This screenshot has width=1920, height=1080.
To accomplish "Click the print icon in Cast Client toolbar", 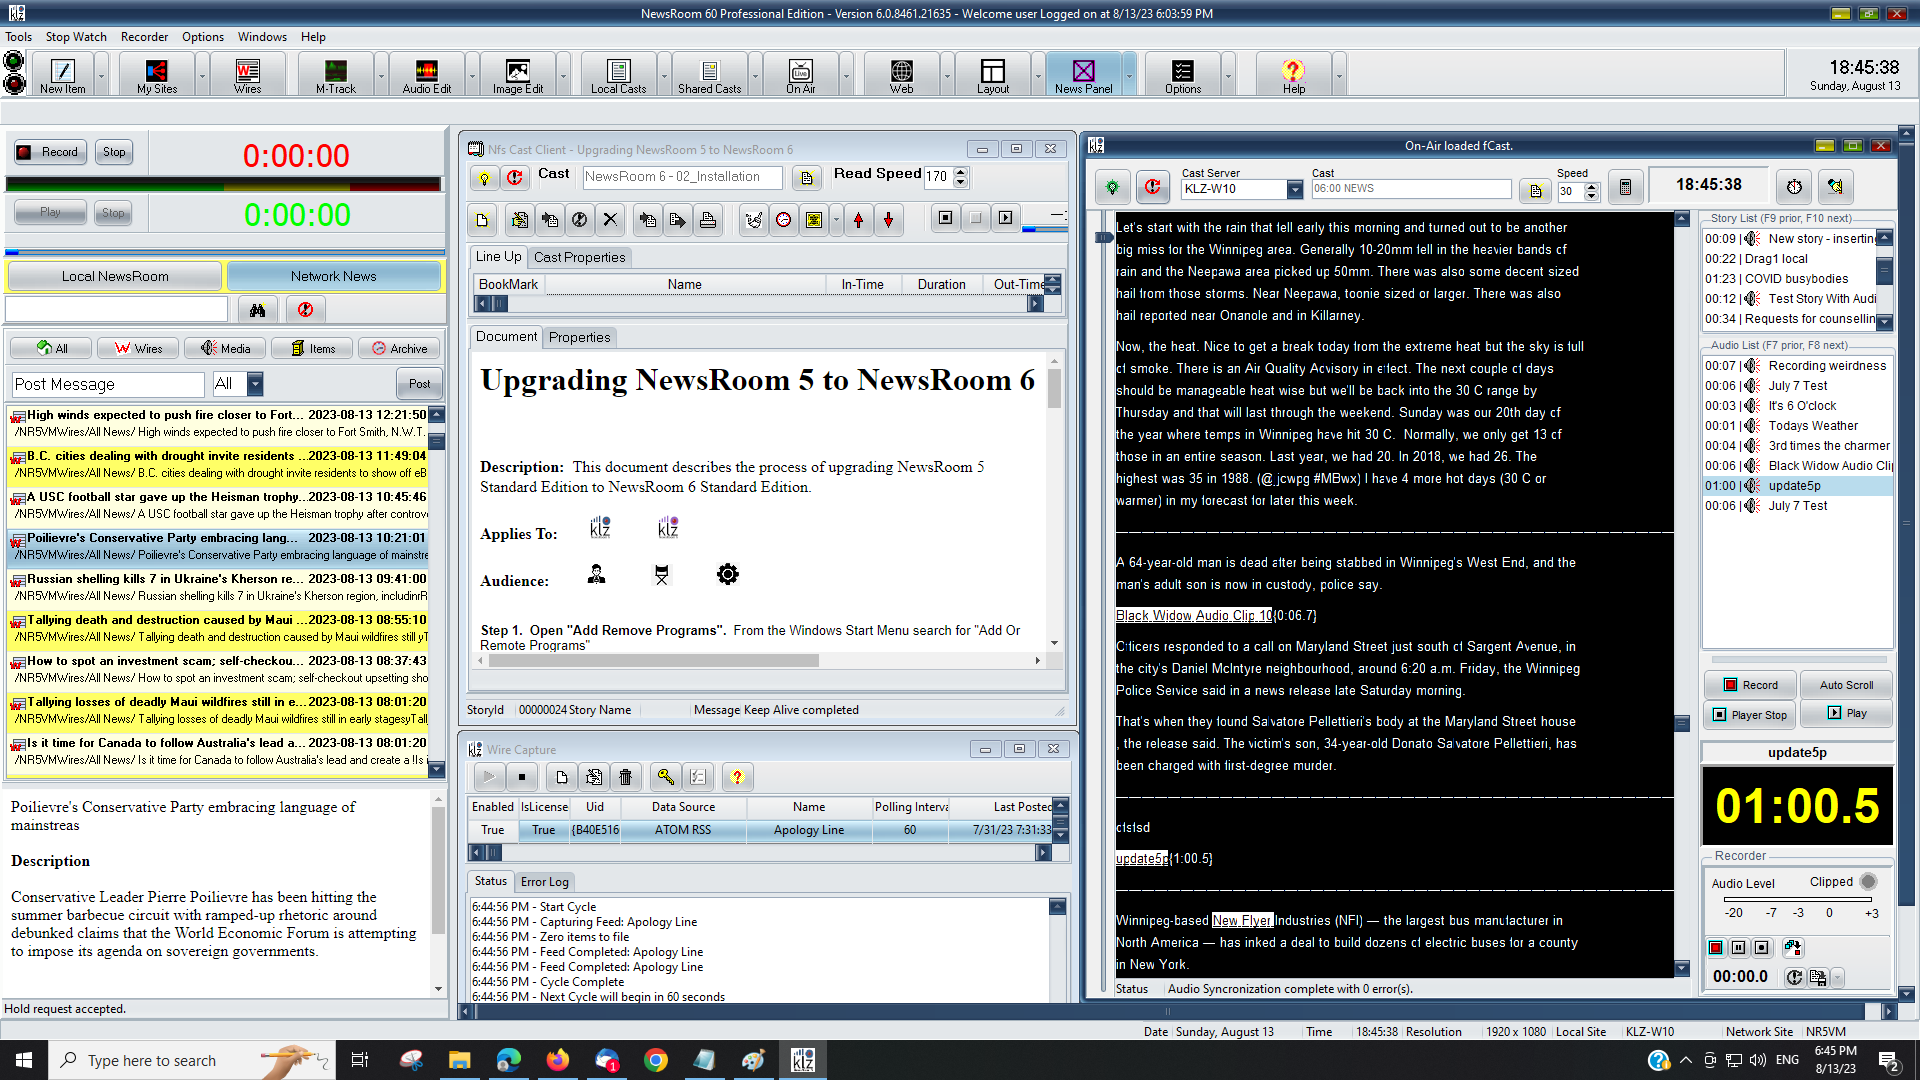I will coord(708,220).
